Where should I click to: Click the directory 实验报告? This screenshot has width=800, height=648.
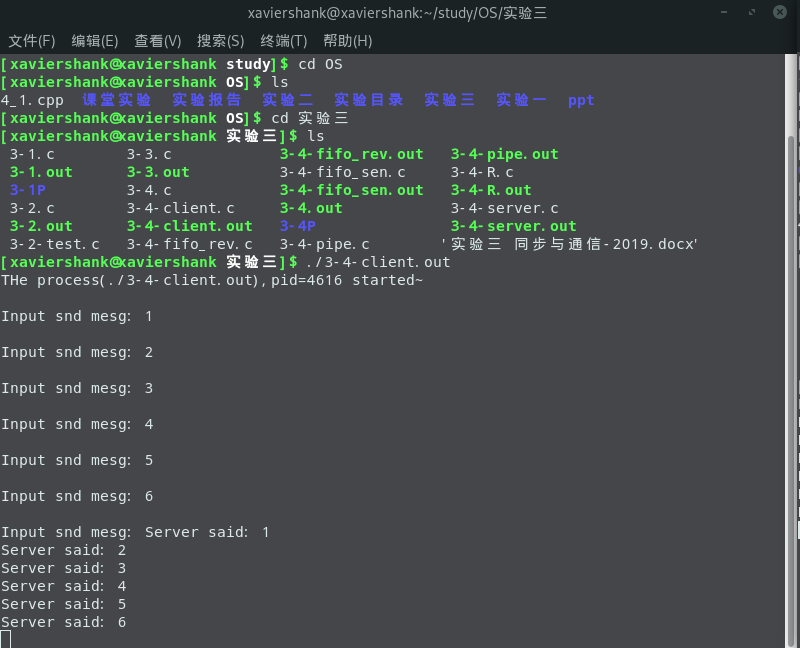pyautogui.click(x=207, y=99)
